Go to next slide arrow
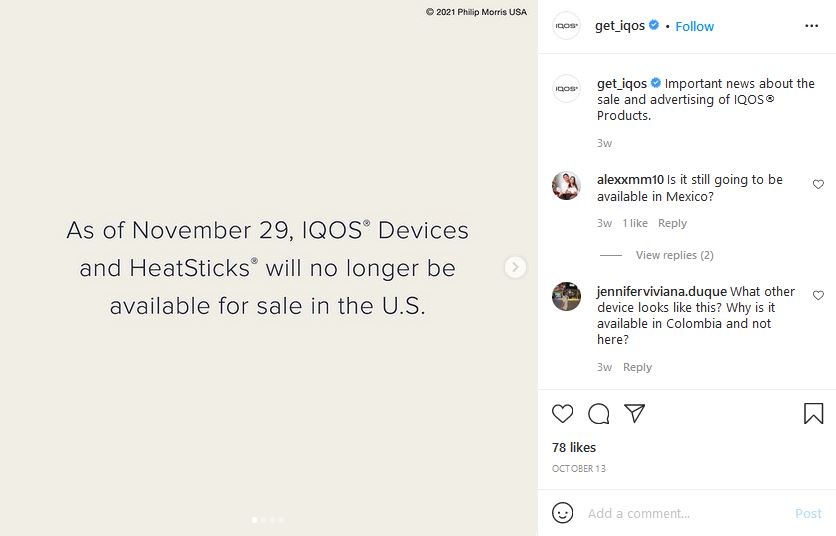The height and width of the screenshot is (536, 836). (515, 267)
